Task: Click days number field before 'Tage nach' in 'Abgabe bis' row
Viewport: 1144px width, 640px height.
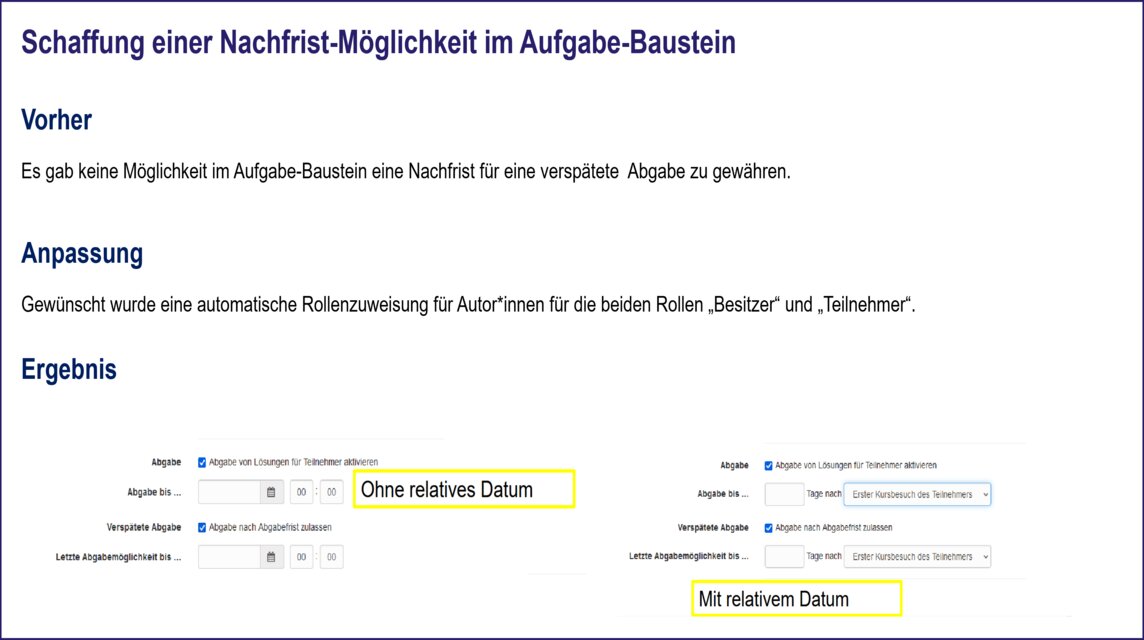Action: coord(784,494)
